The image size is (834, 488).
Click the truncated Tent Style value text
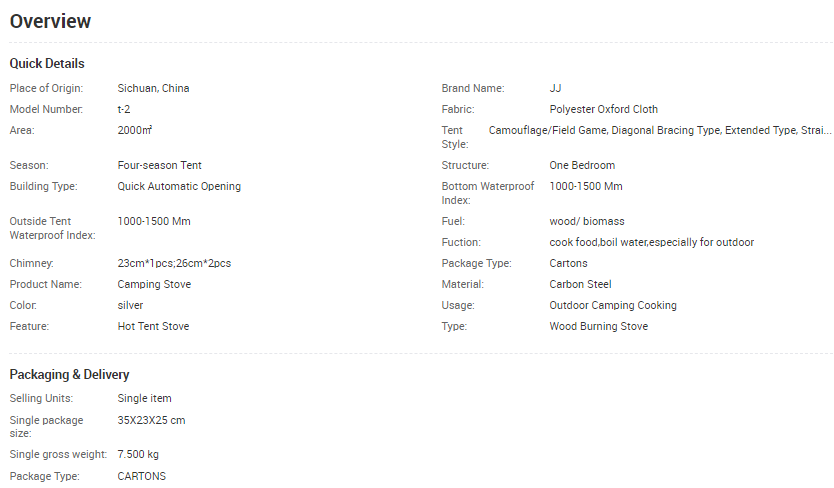[659, 130]
